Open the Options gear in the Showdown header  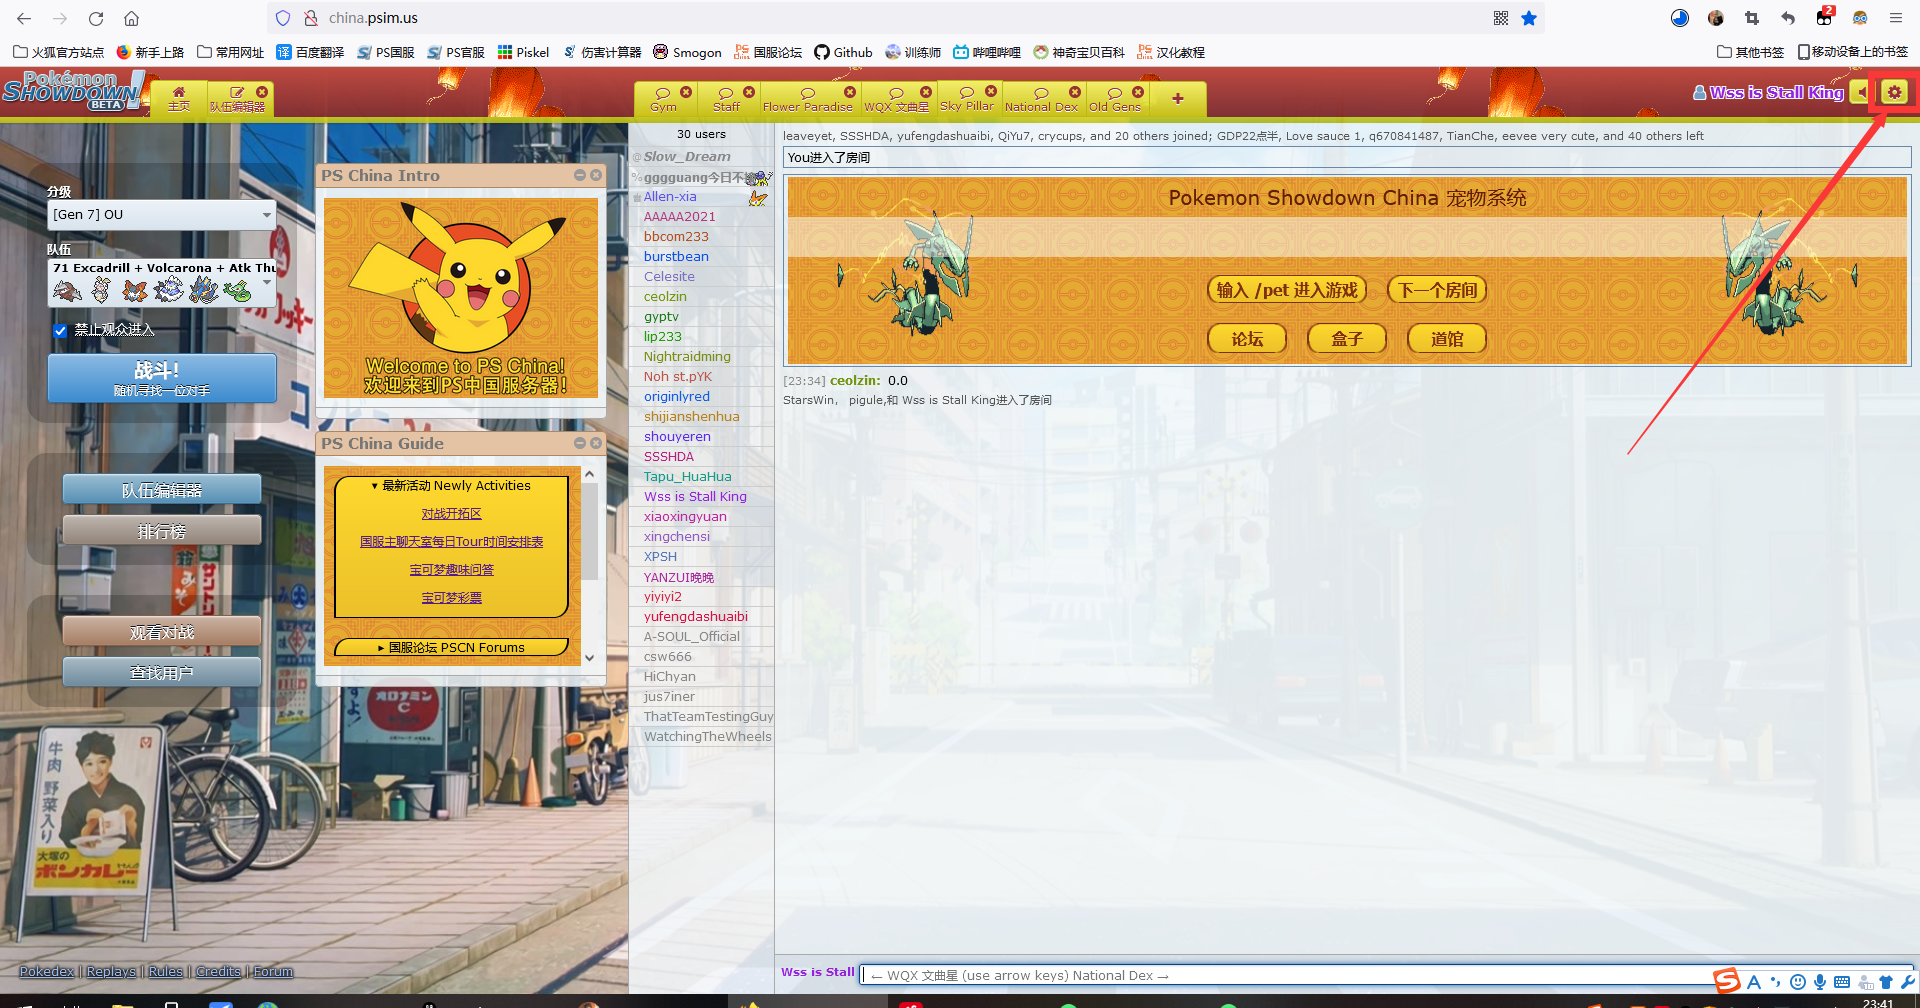(x=1894, y=93)
